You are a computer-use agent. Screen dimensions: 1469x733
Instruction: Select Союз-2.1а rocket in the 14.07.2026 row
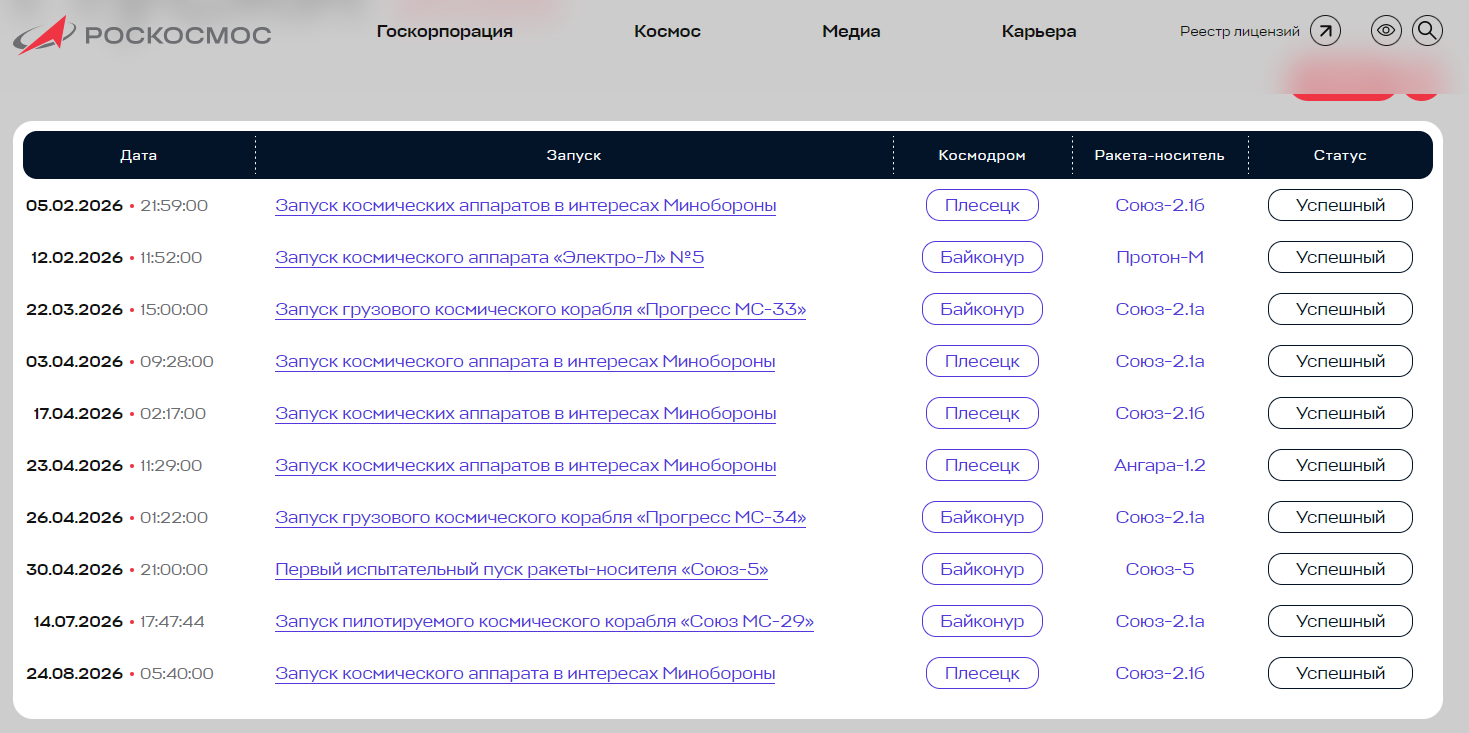[x=1160, y=622]
